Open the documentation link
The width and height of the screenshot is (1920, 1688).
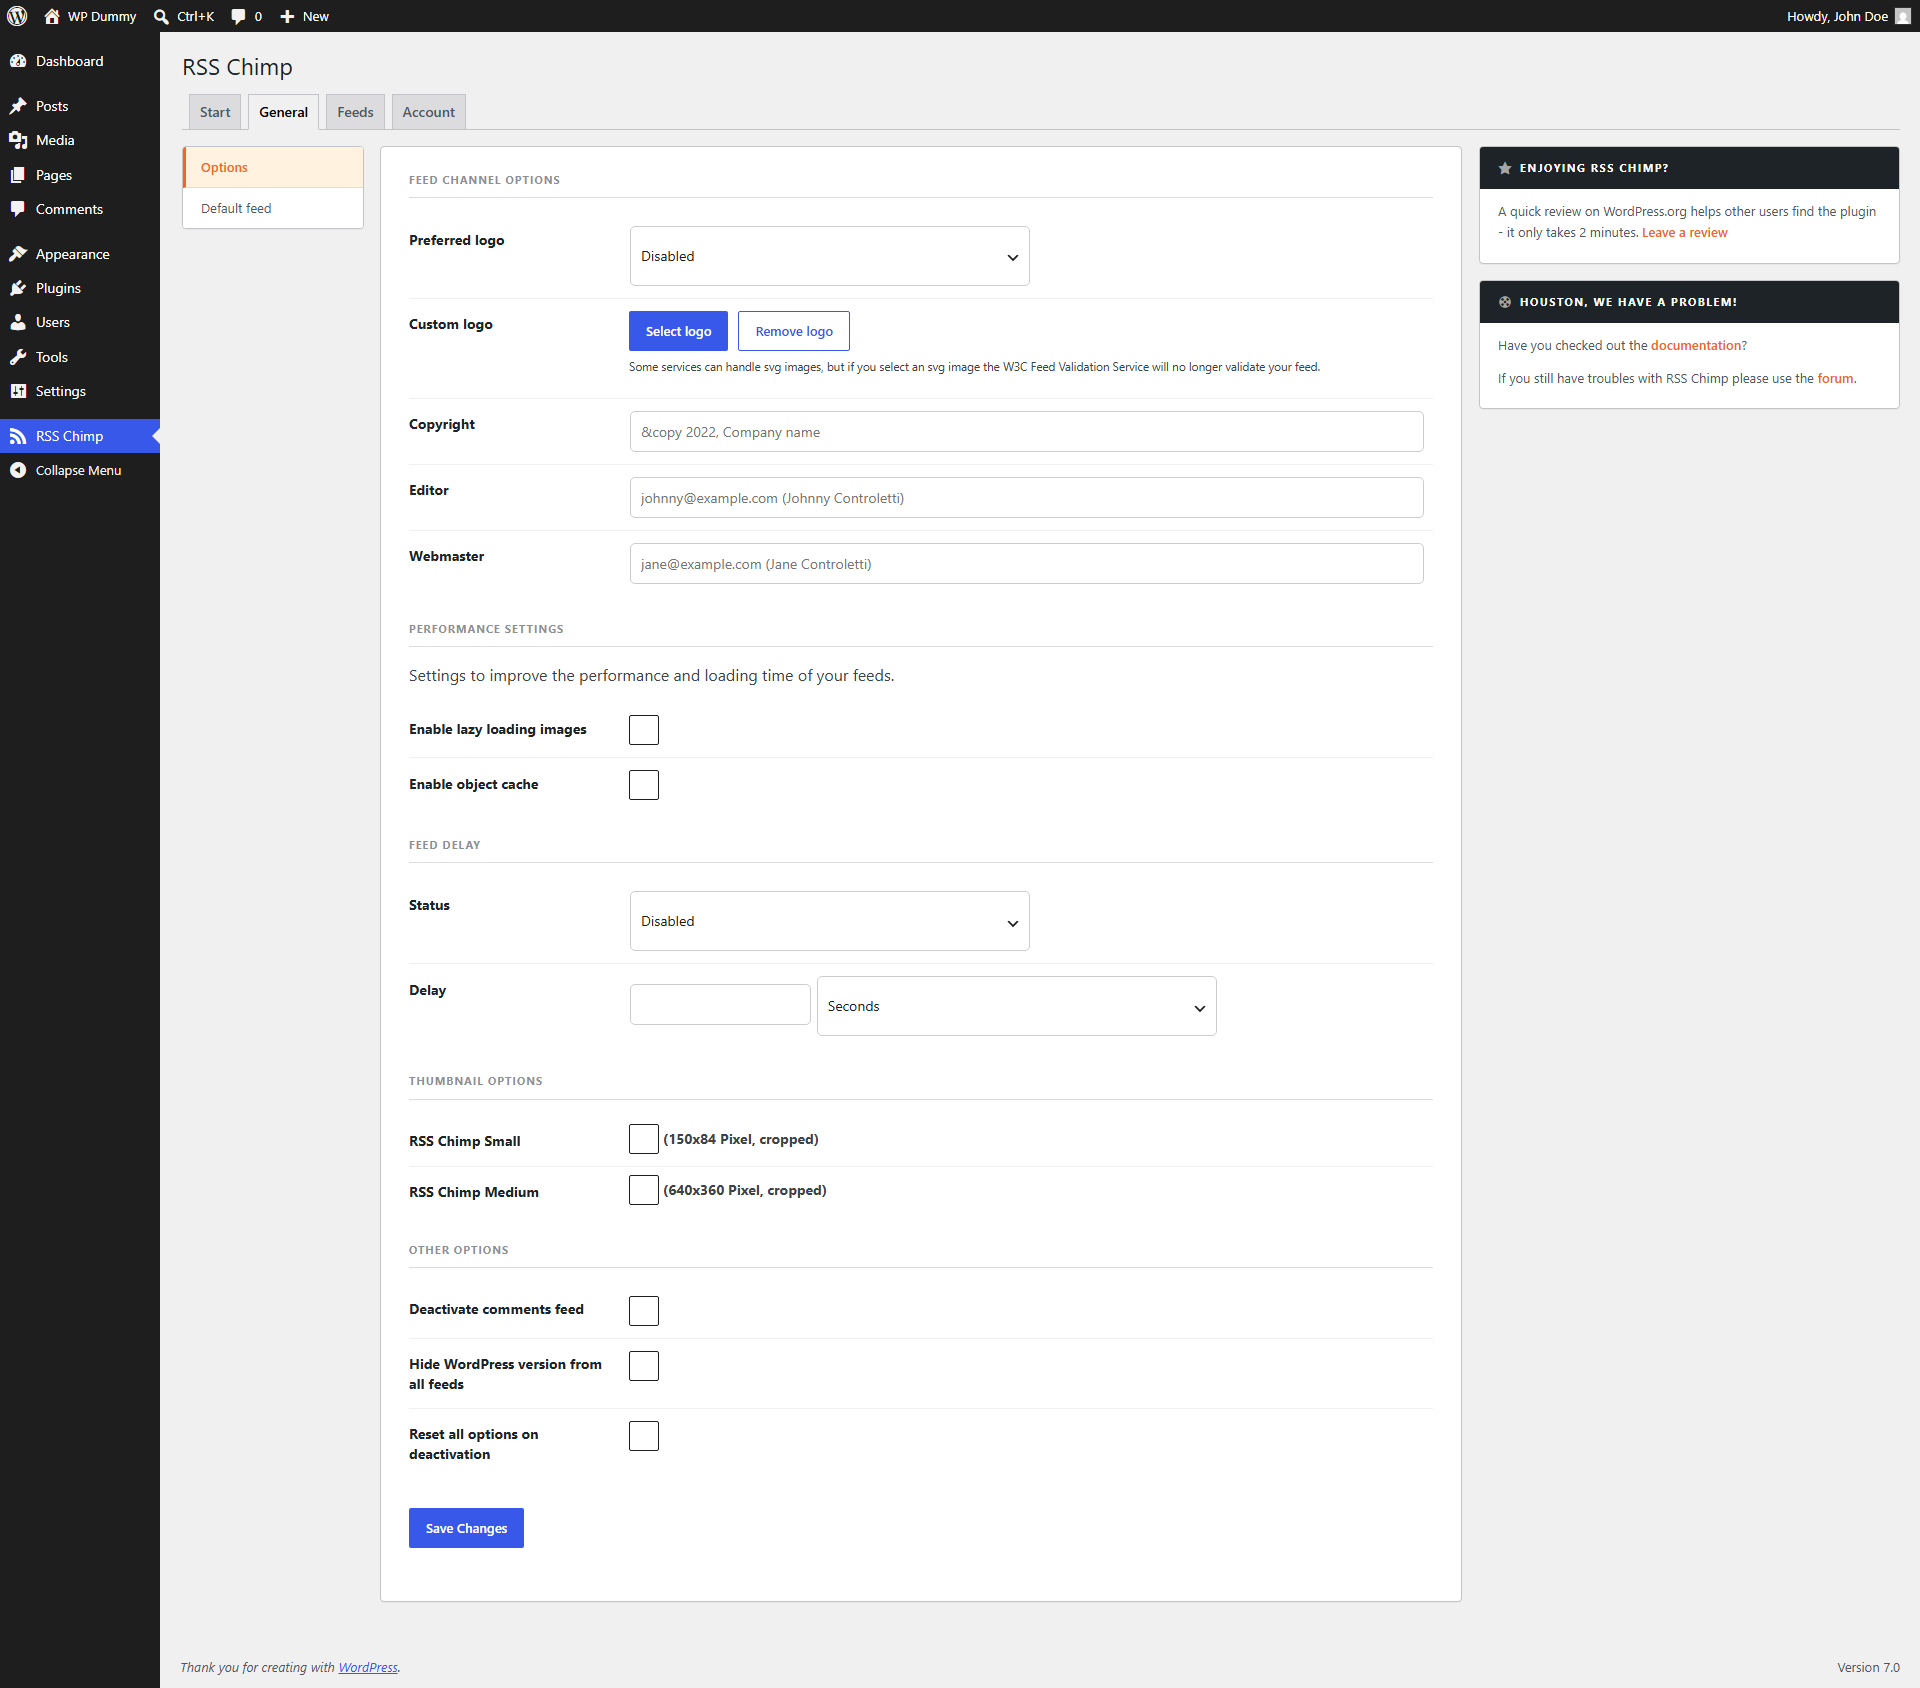[x=1697, y=346]
